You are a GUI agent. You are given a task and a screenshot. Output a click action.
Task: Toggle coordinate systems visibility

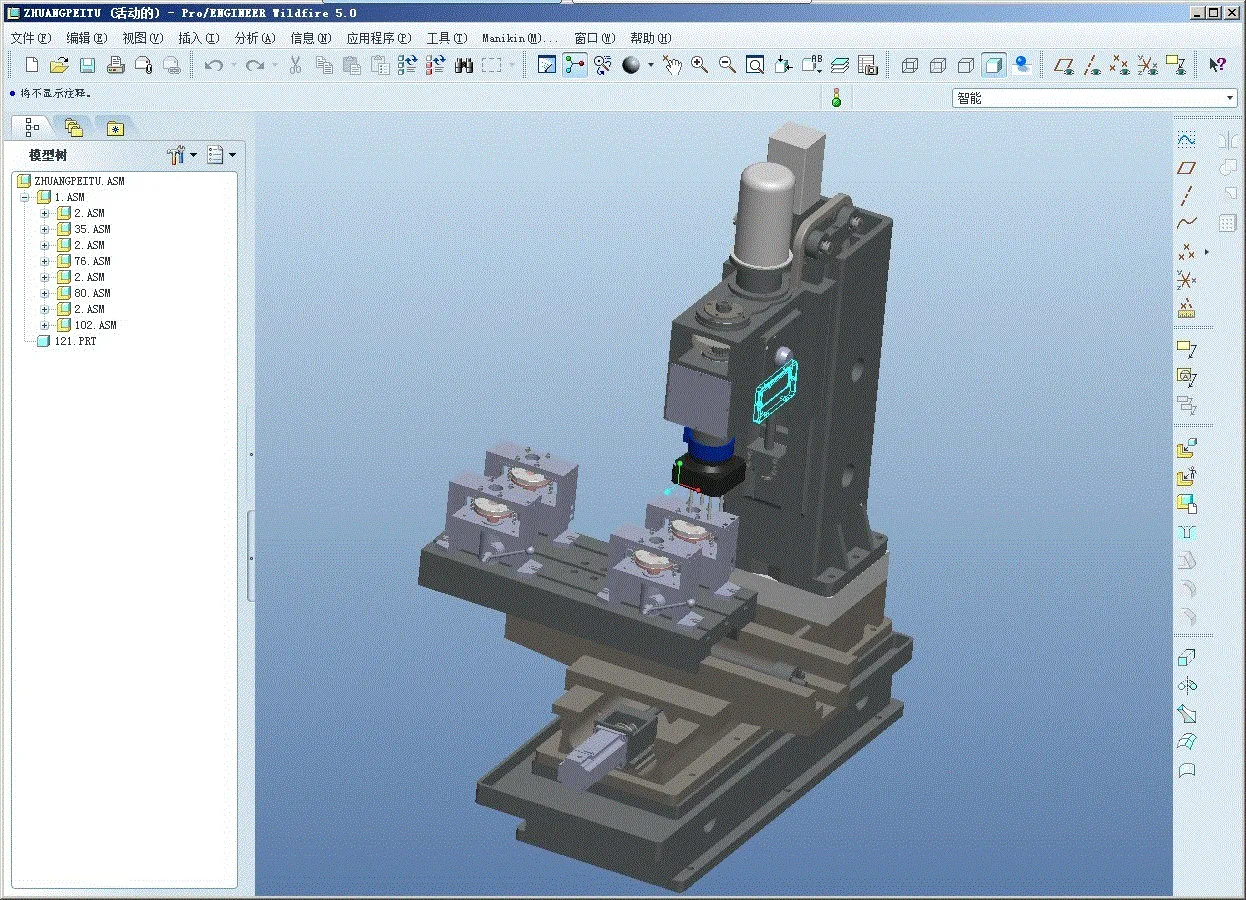tap(1148, 65)
